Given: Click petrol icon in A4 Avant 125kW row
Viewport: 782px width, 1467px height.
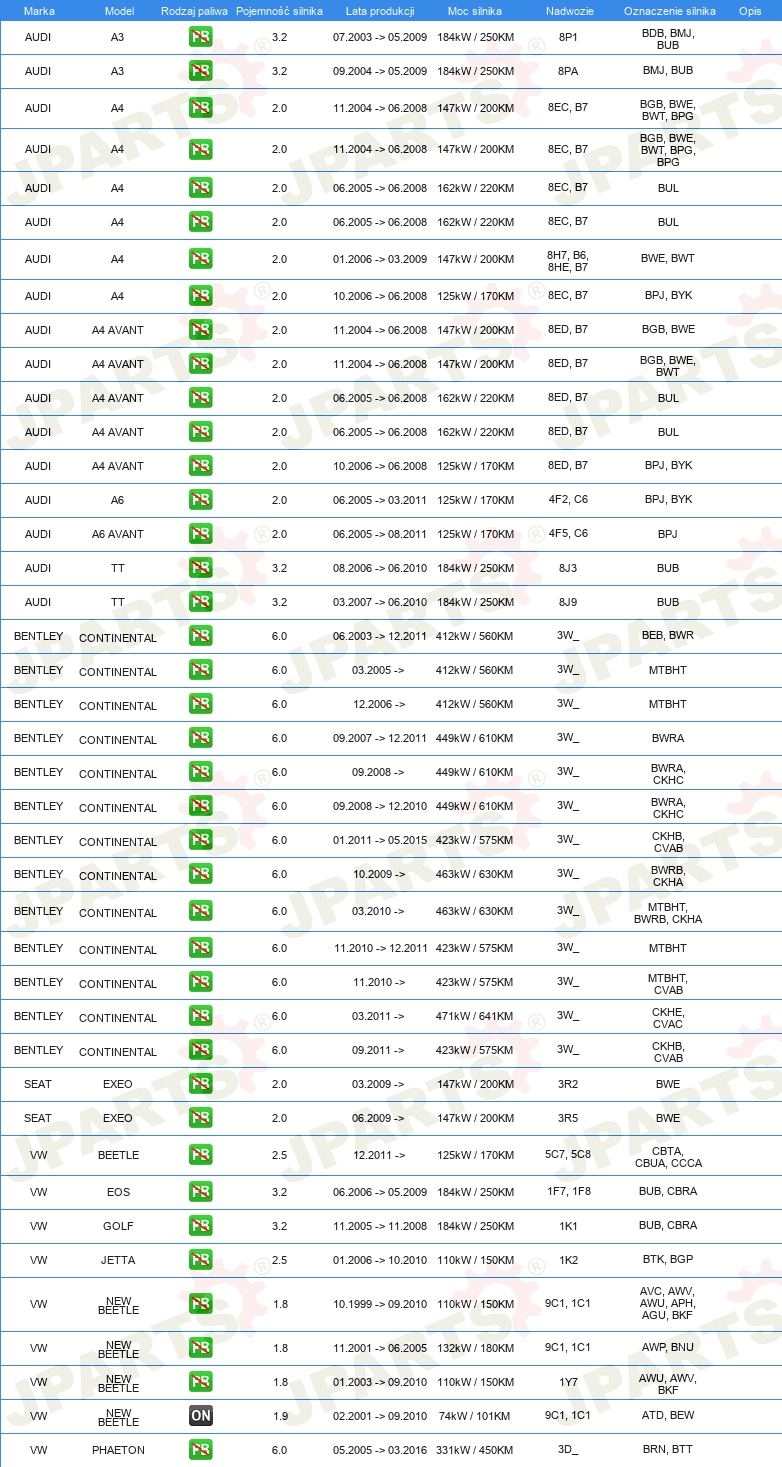Looking at the screenshot, I should click(x=200, y=466).
